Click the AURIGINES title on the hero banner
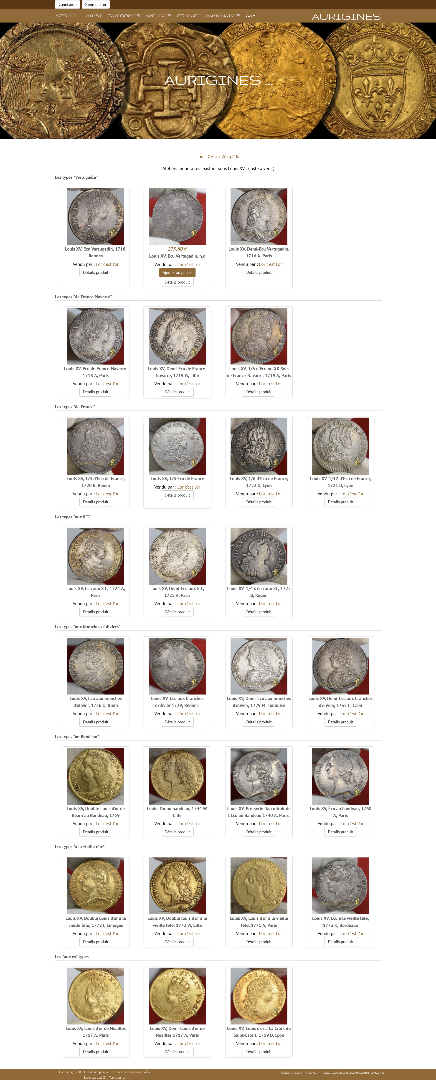This screenshot has height=1080, width=436. click(x=218, y=81)
